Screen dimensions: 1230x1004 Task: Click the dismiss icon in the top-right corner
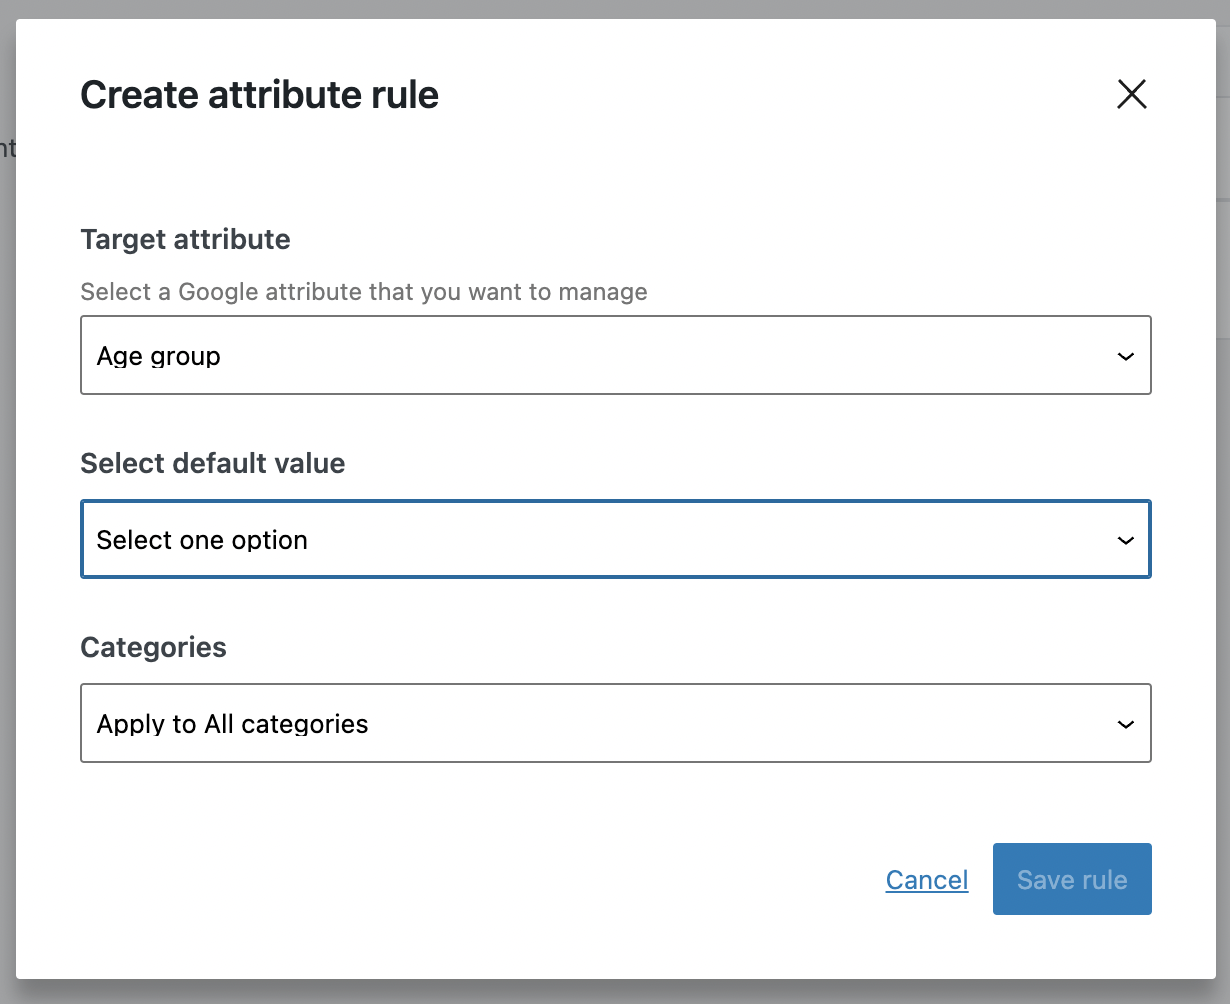[x=1131, y=94]
